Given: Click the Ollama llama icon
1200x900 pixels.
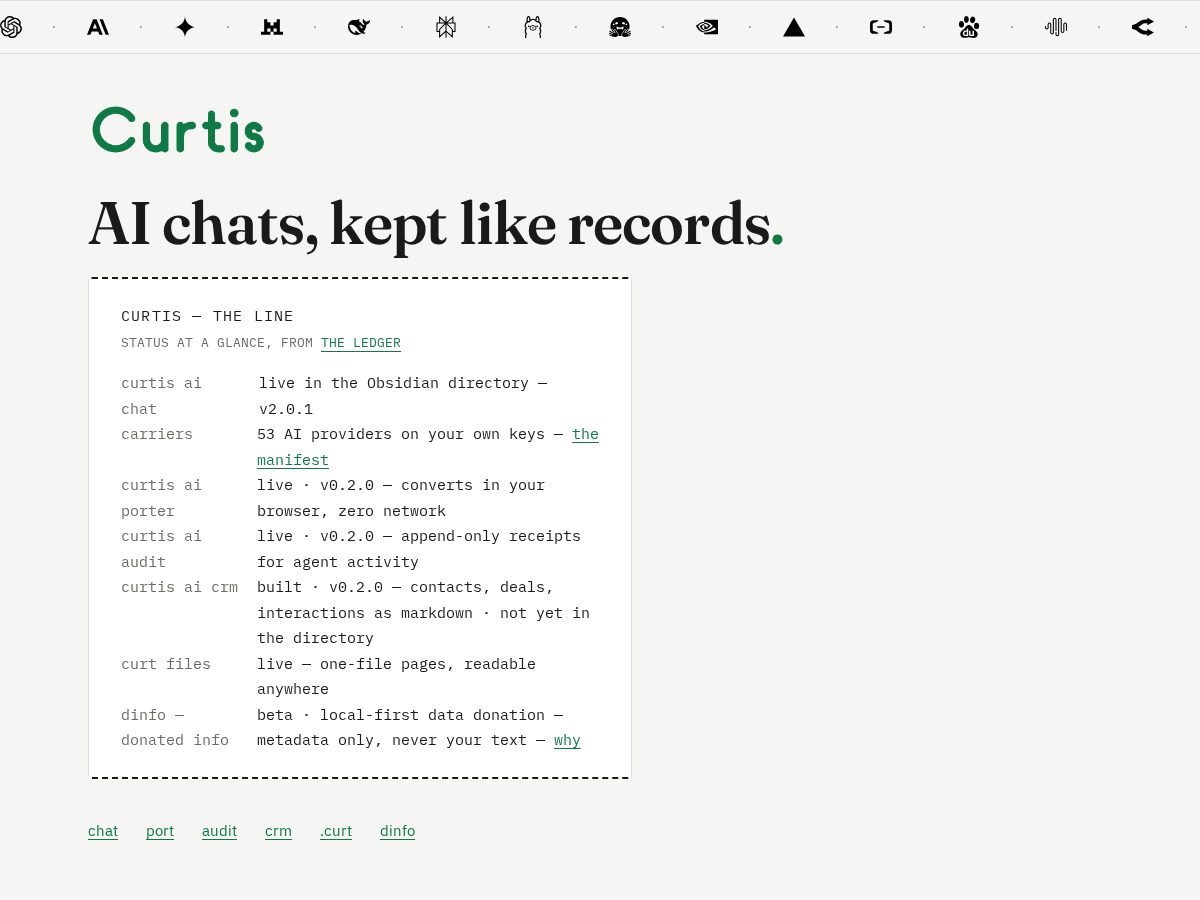Looking at the screenshot, I should tap(533, 27).
